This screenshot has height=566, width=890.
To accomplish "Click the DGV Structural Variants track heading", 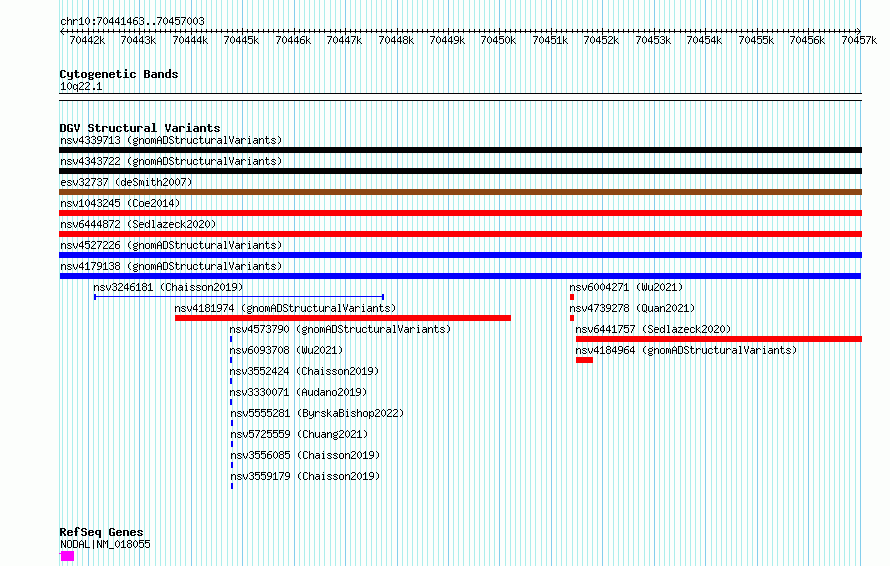I will coord(140,128).
